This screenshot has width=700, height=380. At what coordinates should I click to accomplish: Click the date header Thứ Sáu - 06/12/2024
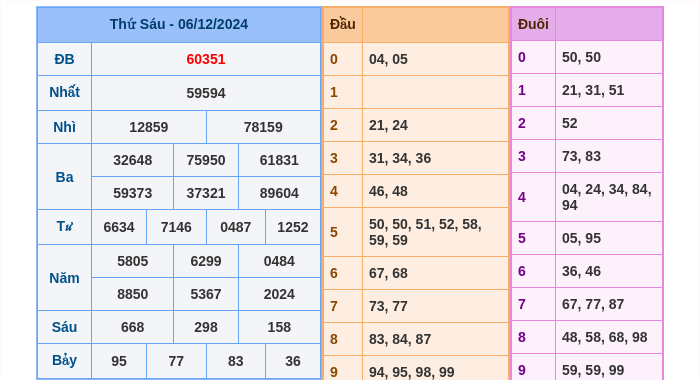click(179, 24)
